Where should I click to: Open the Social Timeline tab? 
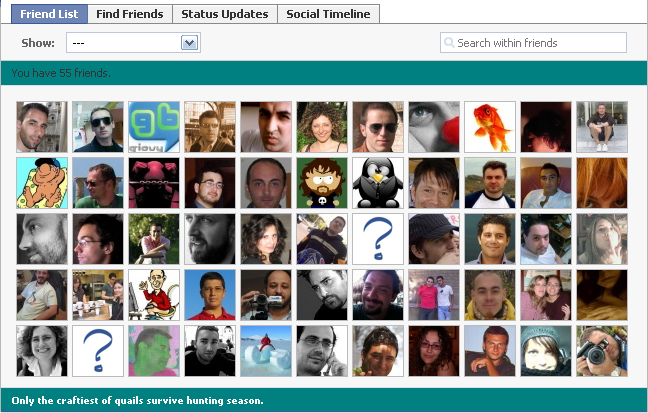click(329, 14)
